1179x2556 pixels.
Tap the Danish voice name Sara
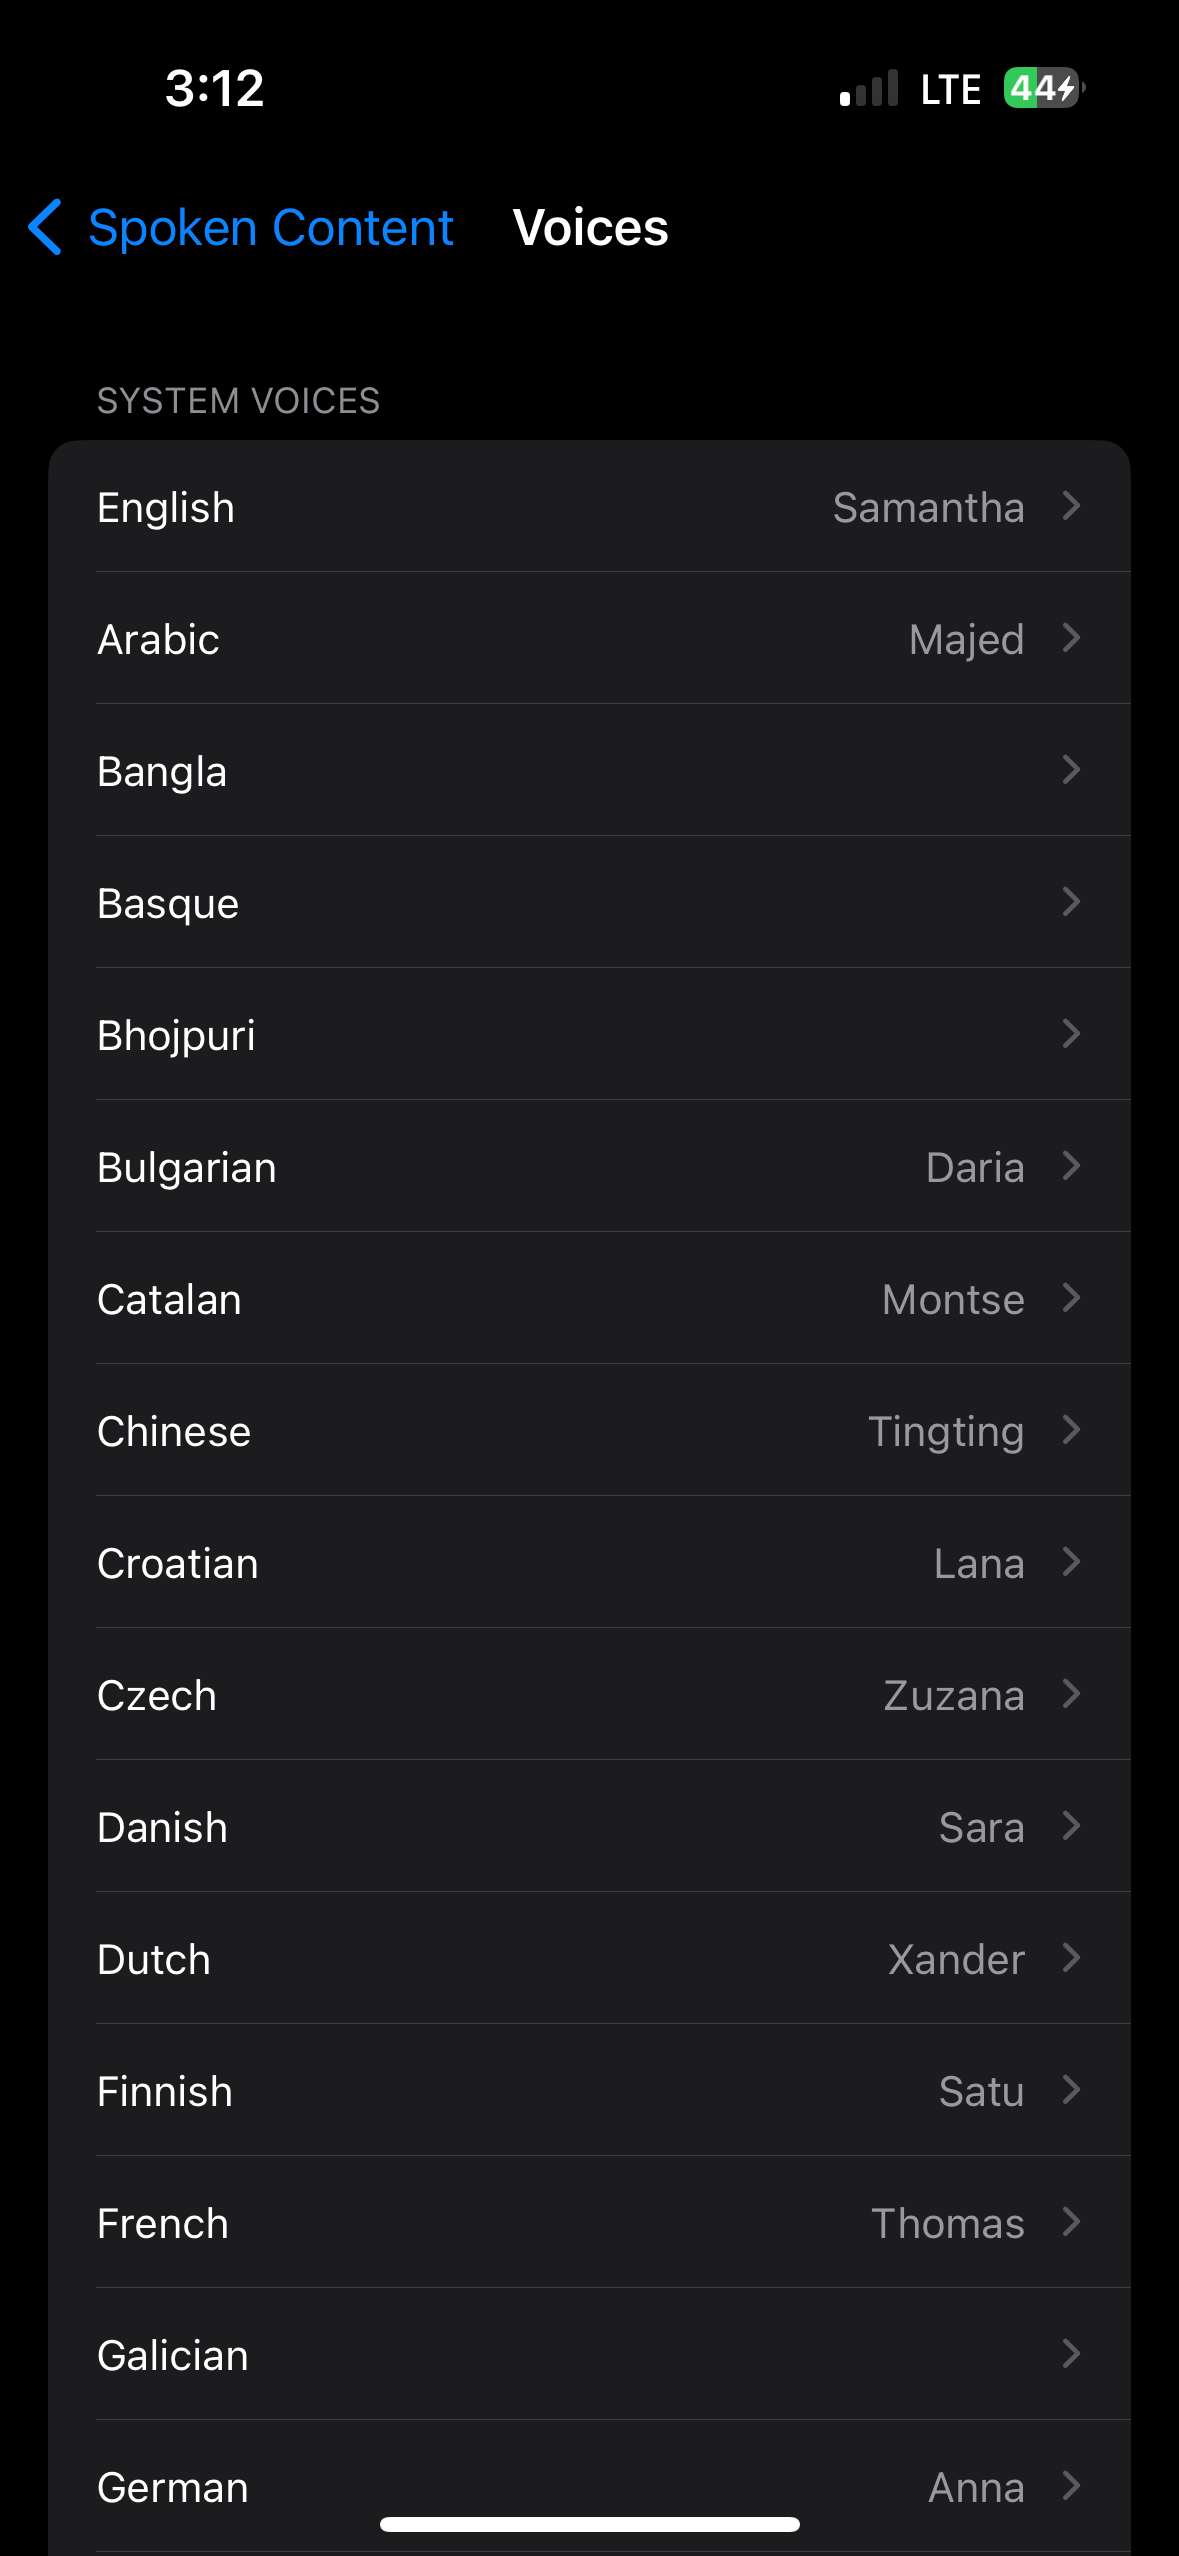(x=980, y=1828)
